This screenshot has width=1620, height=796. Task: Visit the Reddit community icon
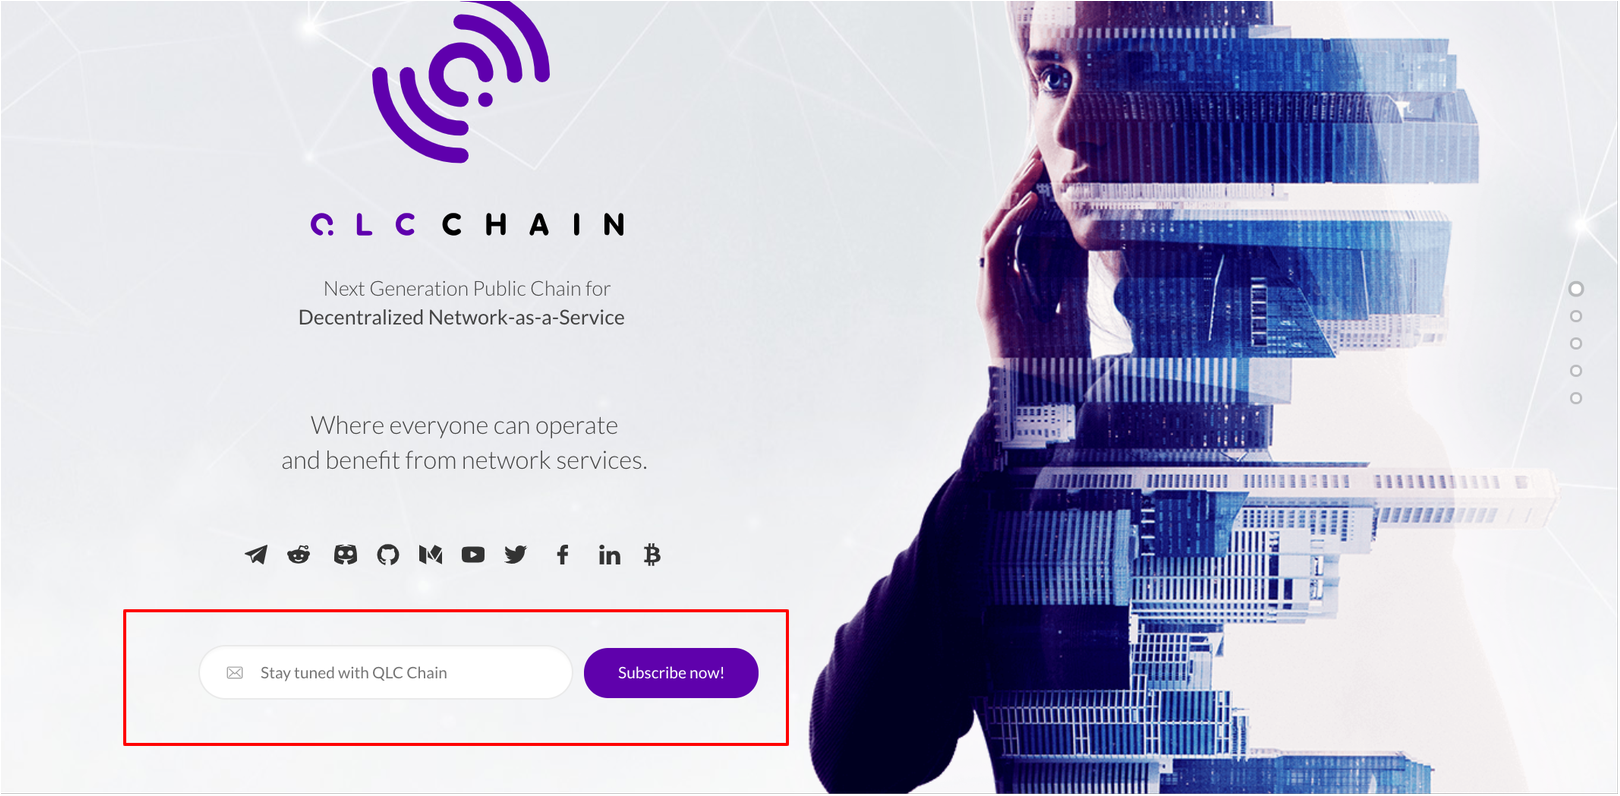pos(299,554)
